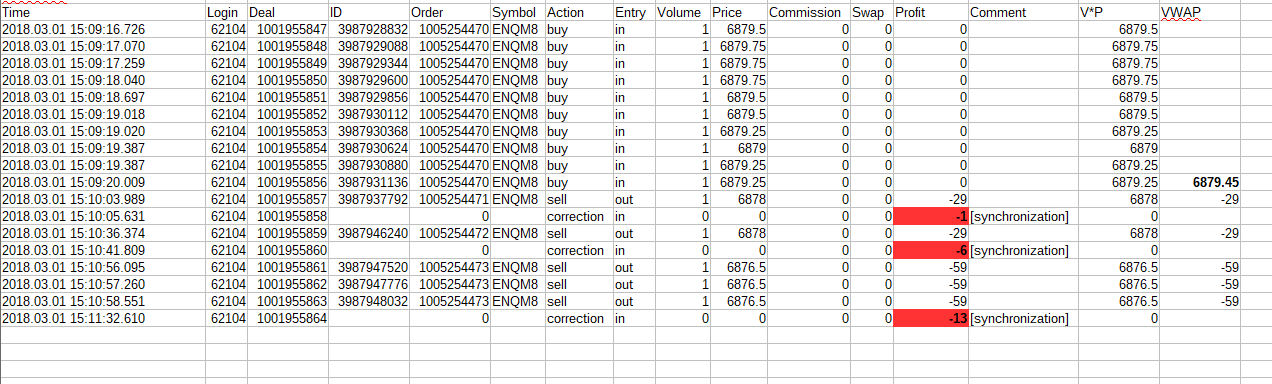Image resolution: width=1272 pixels, height=384 pixels.
Task: Select the bold VWAP value 6879.45
Action: click(1201, 183)
